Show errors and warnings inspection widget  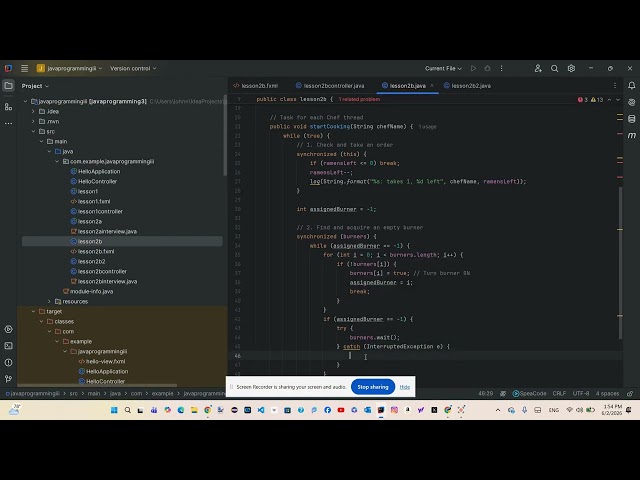tap(590, 100)
